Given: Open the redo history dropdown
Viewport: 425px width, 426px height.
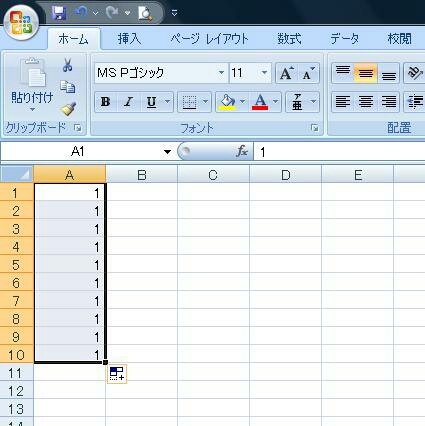Looking at the screenshot, I should [x=127, y=13].
